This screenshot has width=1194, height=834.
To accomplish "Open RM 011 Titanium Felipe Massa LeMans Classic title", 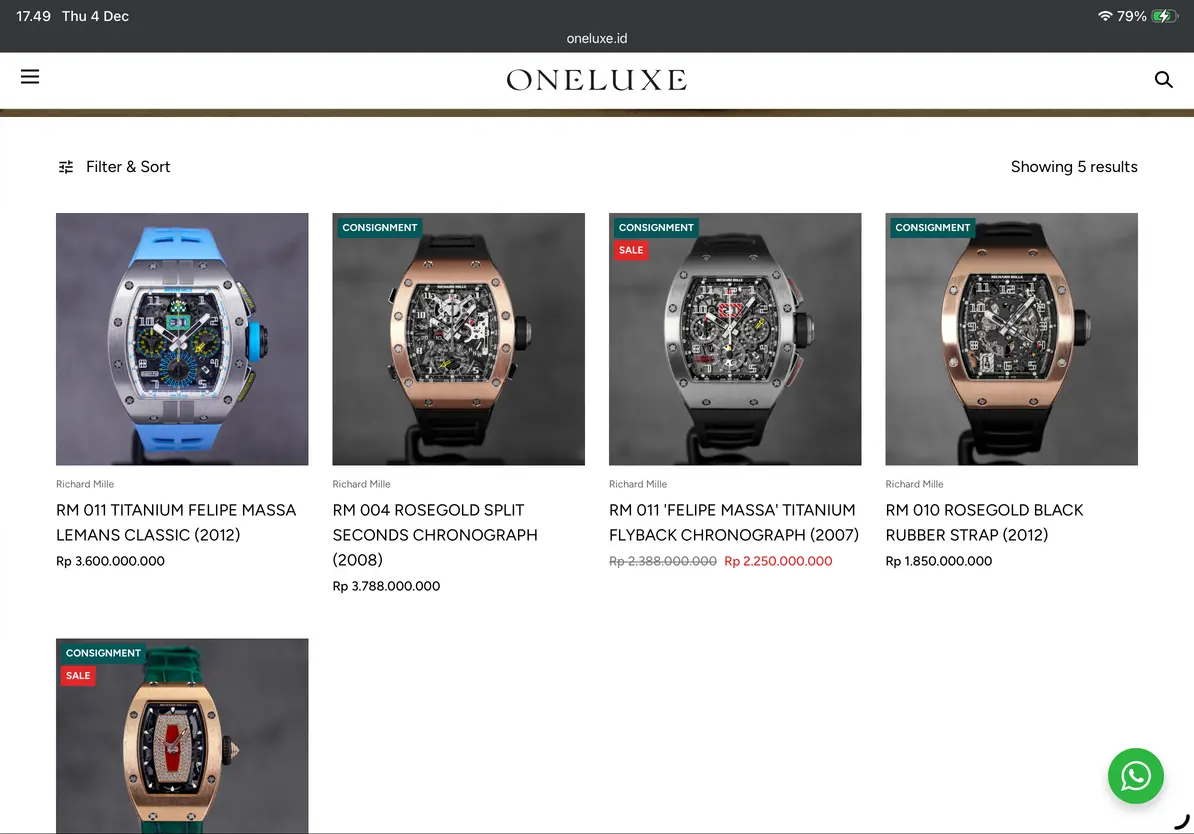I will (176, 522).
